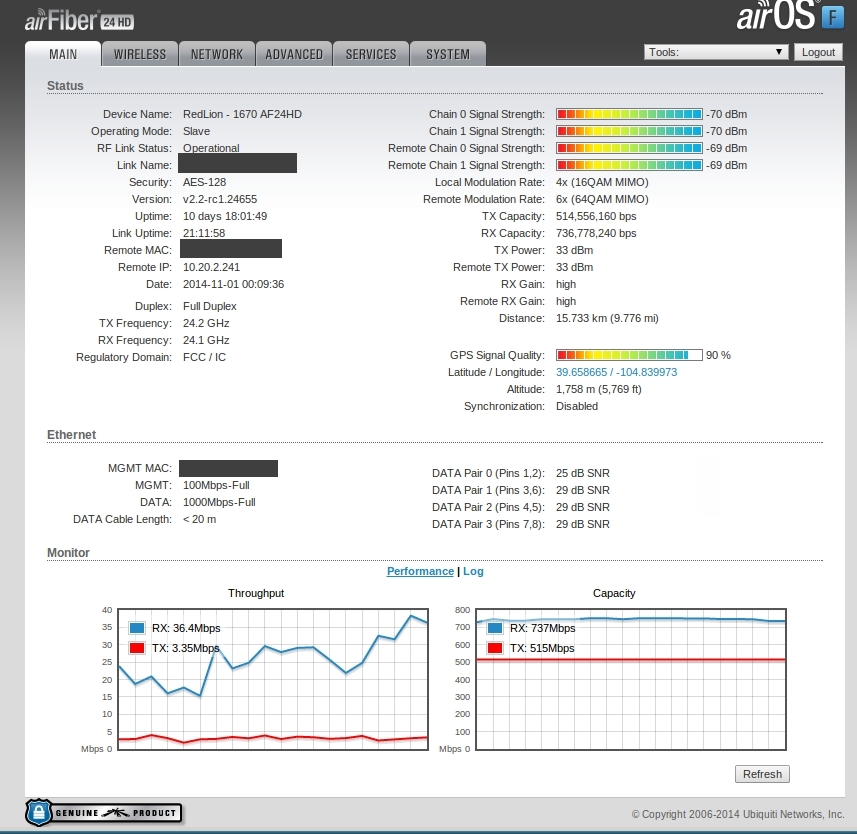The height and width of the screenshot is (834, 857).
Task: Open the System tab
Action: click(x=447, y=54)
